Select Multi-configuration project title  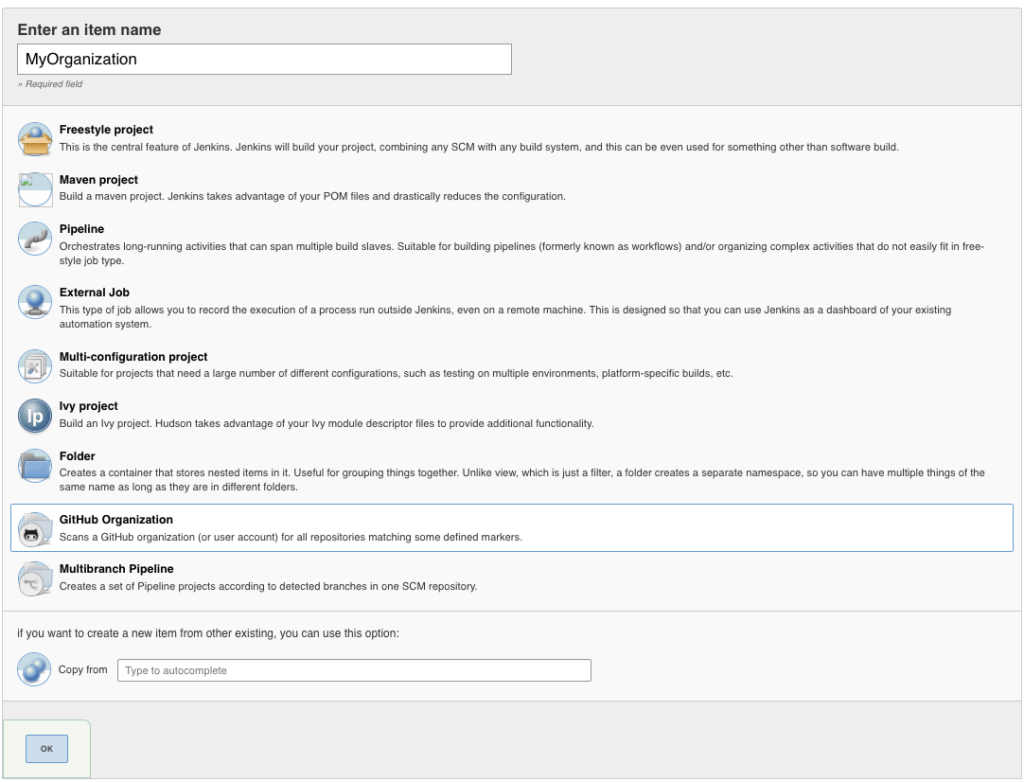tap(133, 357)
